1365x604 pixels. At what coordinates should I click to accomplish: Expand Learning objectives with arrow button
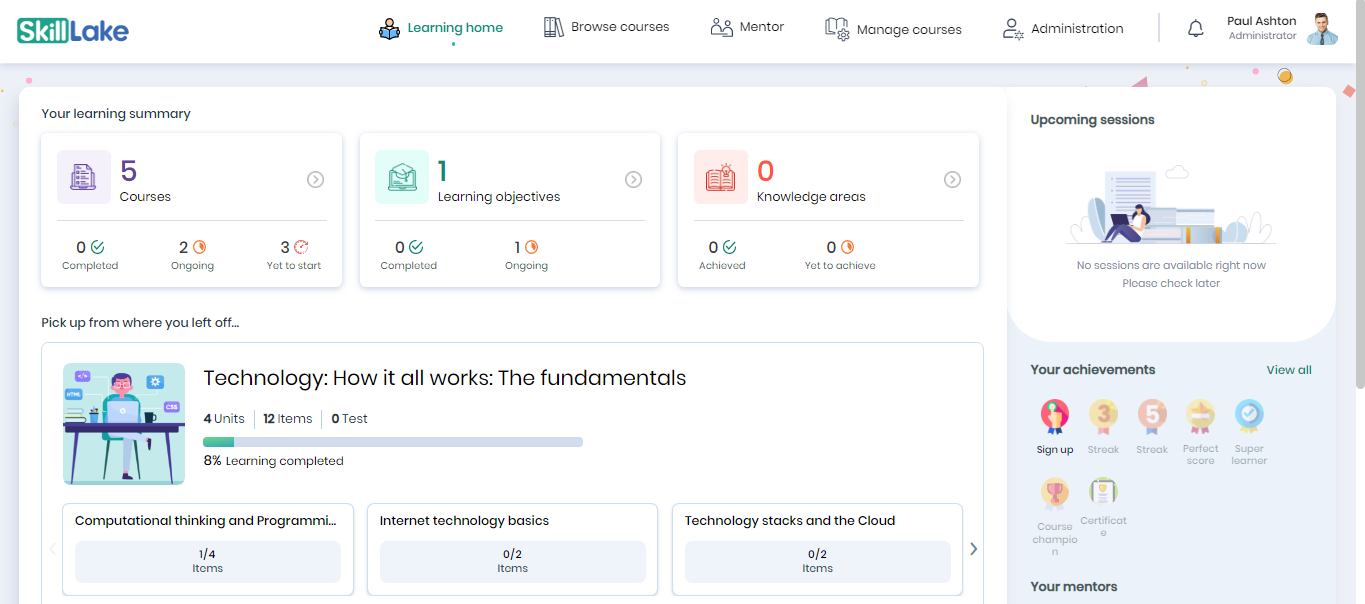point(633,180)
